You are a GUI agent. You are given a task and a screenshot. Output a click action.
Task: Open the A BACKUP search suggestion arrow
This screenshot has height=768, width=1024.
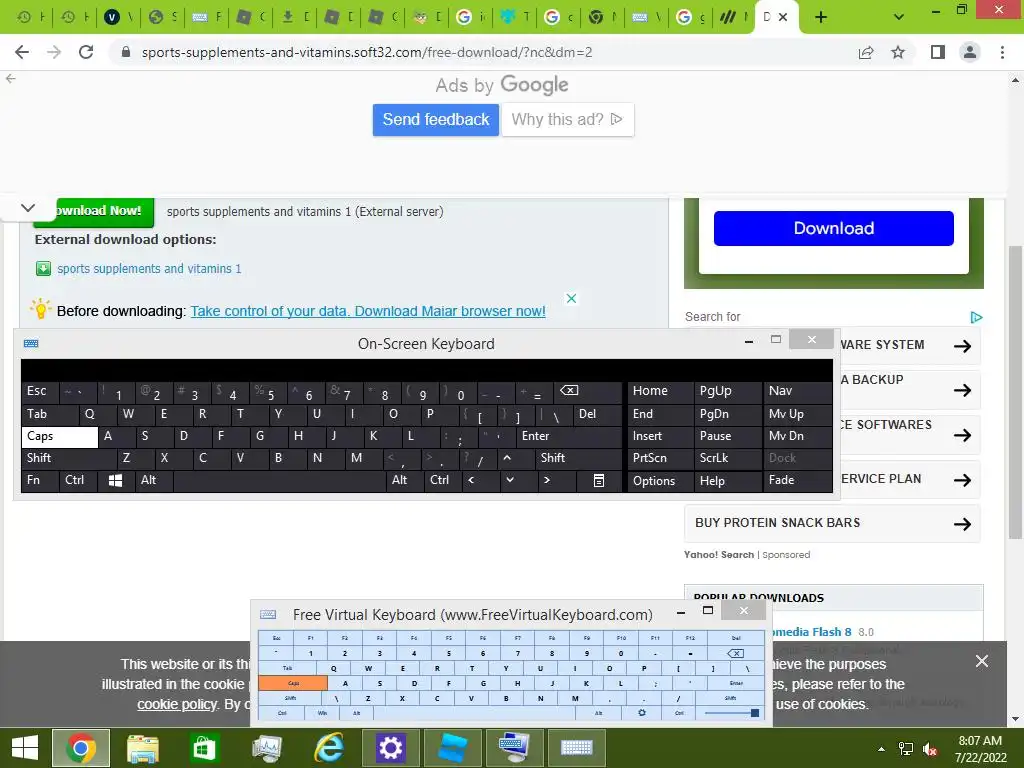click(962, 391)
